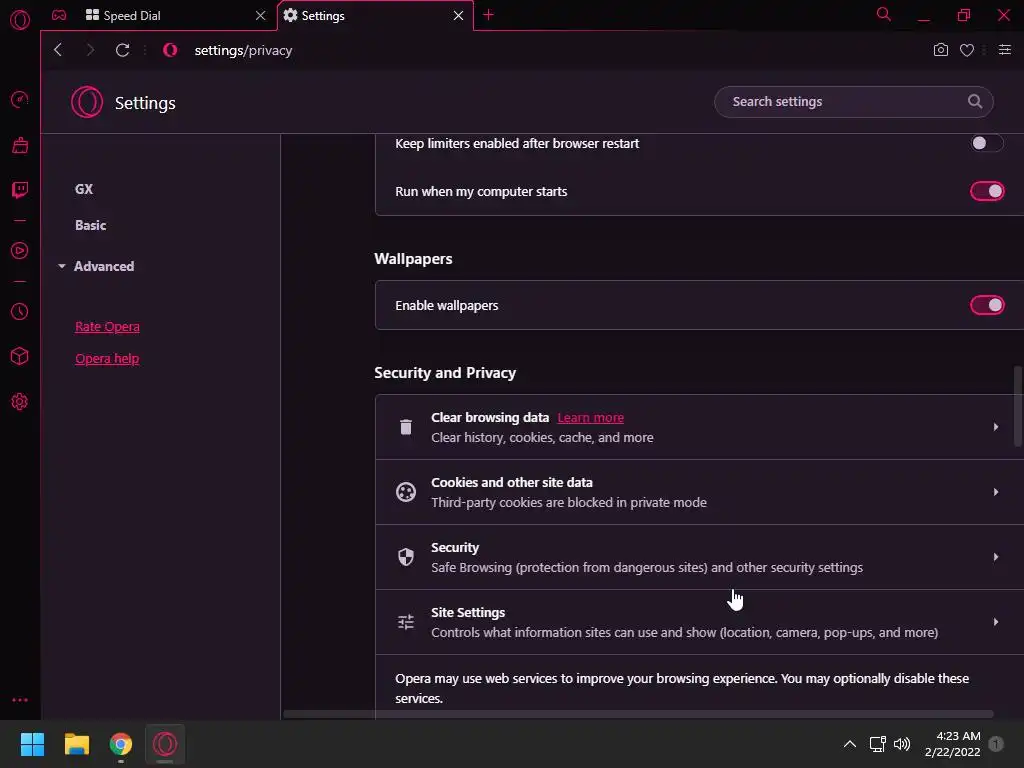The width and height of the screenshot is (1024, 768).
Task: Click Opera GX taskbar icon
Action: [x=165, y=744]
